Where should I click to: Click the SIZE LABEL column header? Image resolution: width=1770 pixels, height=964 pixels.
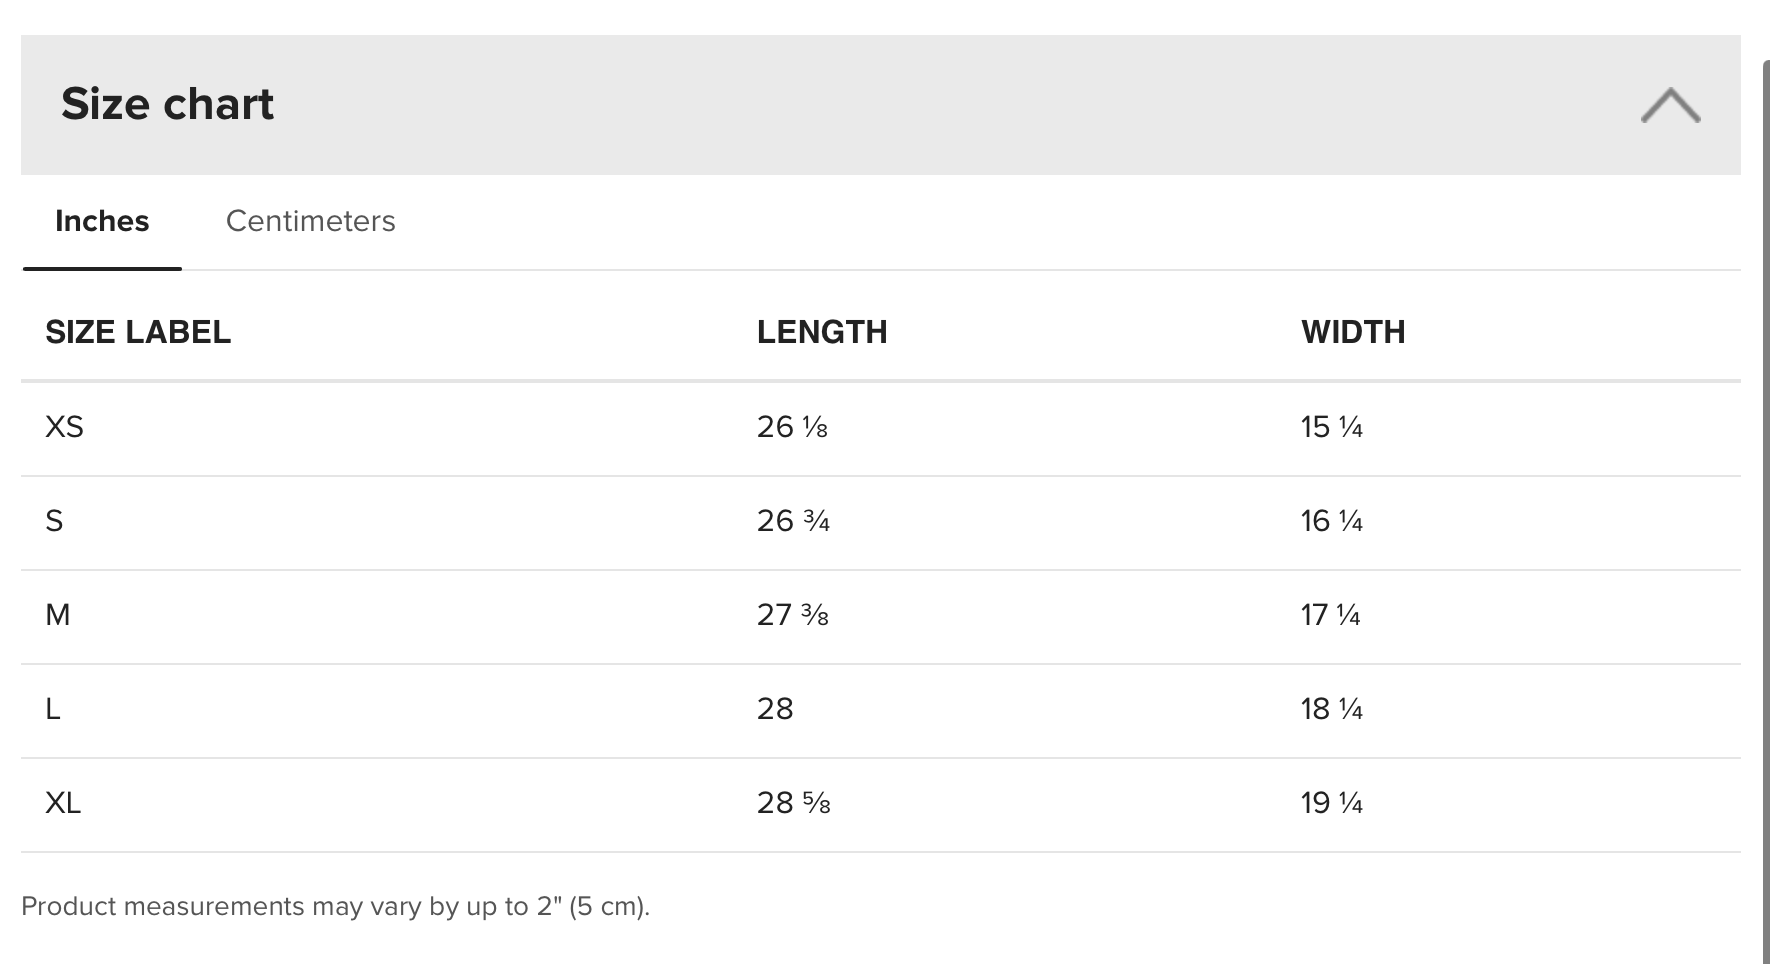[x=138, y=332]
